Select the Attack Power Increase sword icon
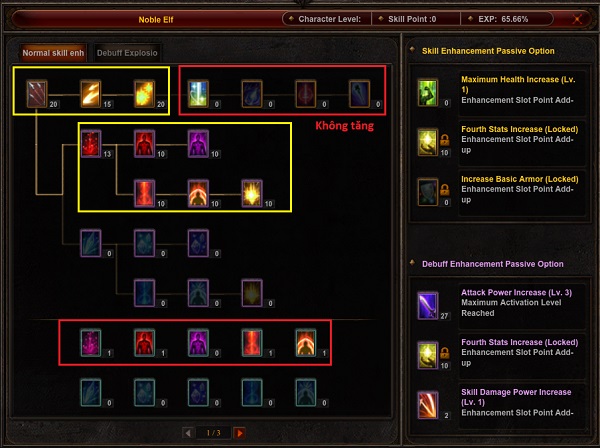The image size is (600, 448). point(427,306)
